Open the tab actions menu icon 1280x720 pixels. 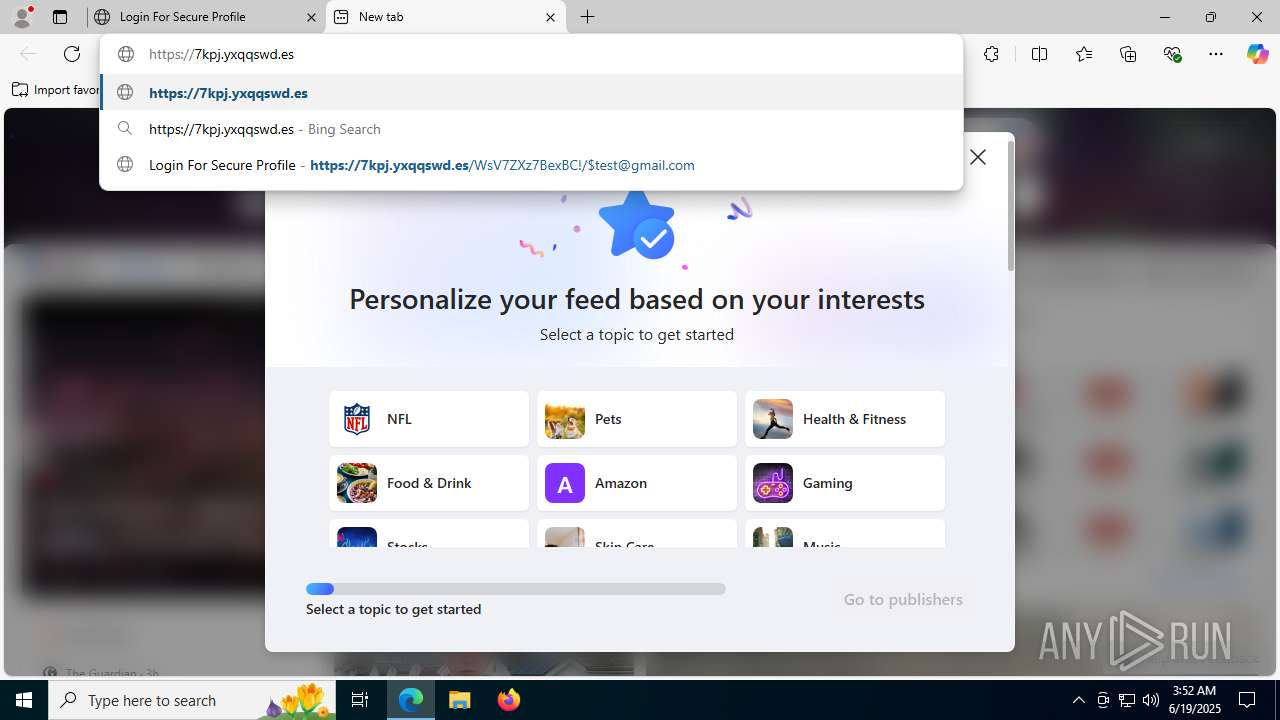click(60, 17)
